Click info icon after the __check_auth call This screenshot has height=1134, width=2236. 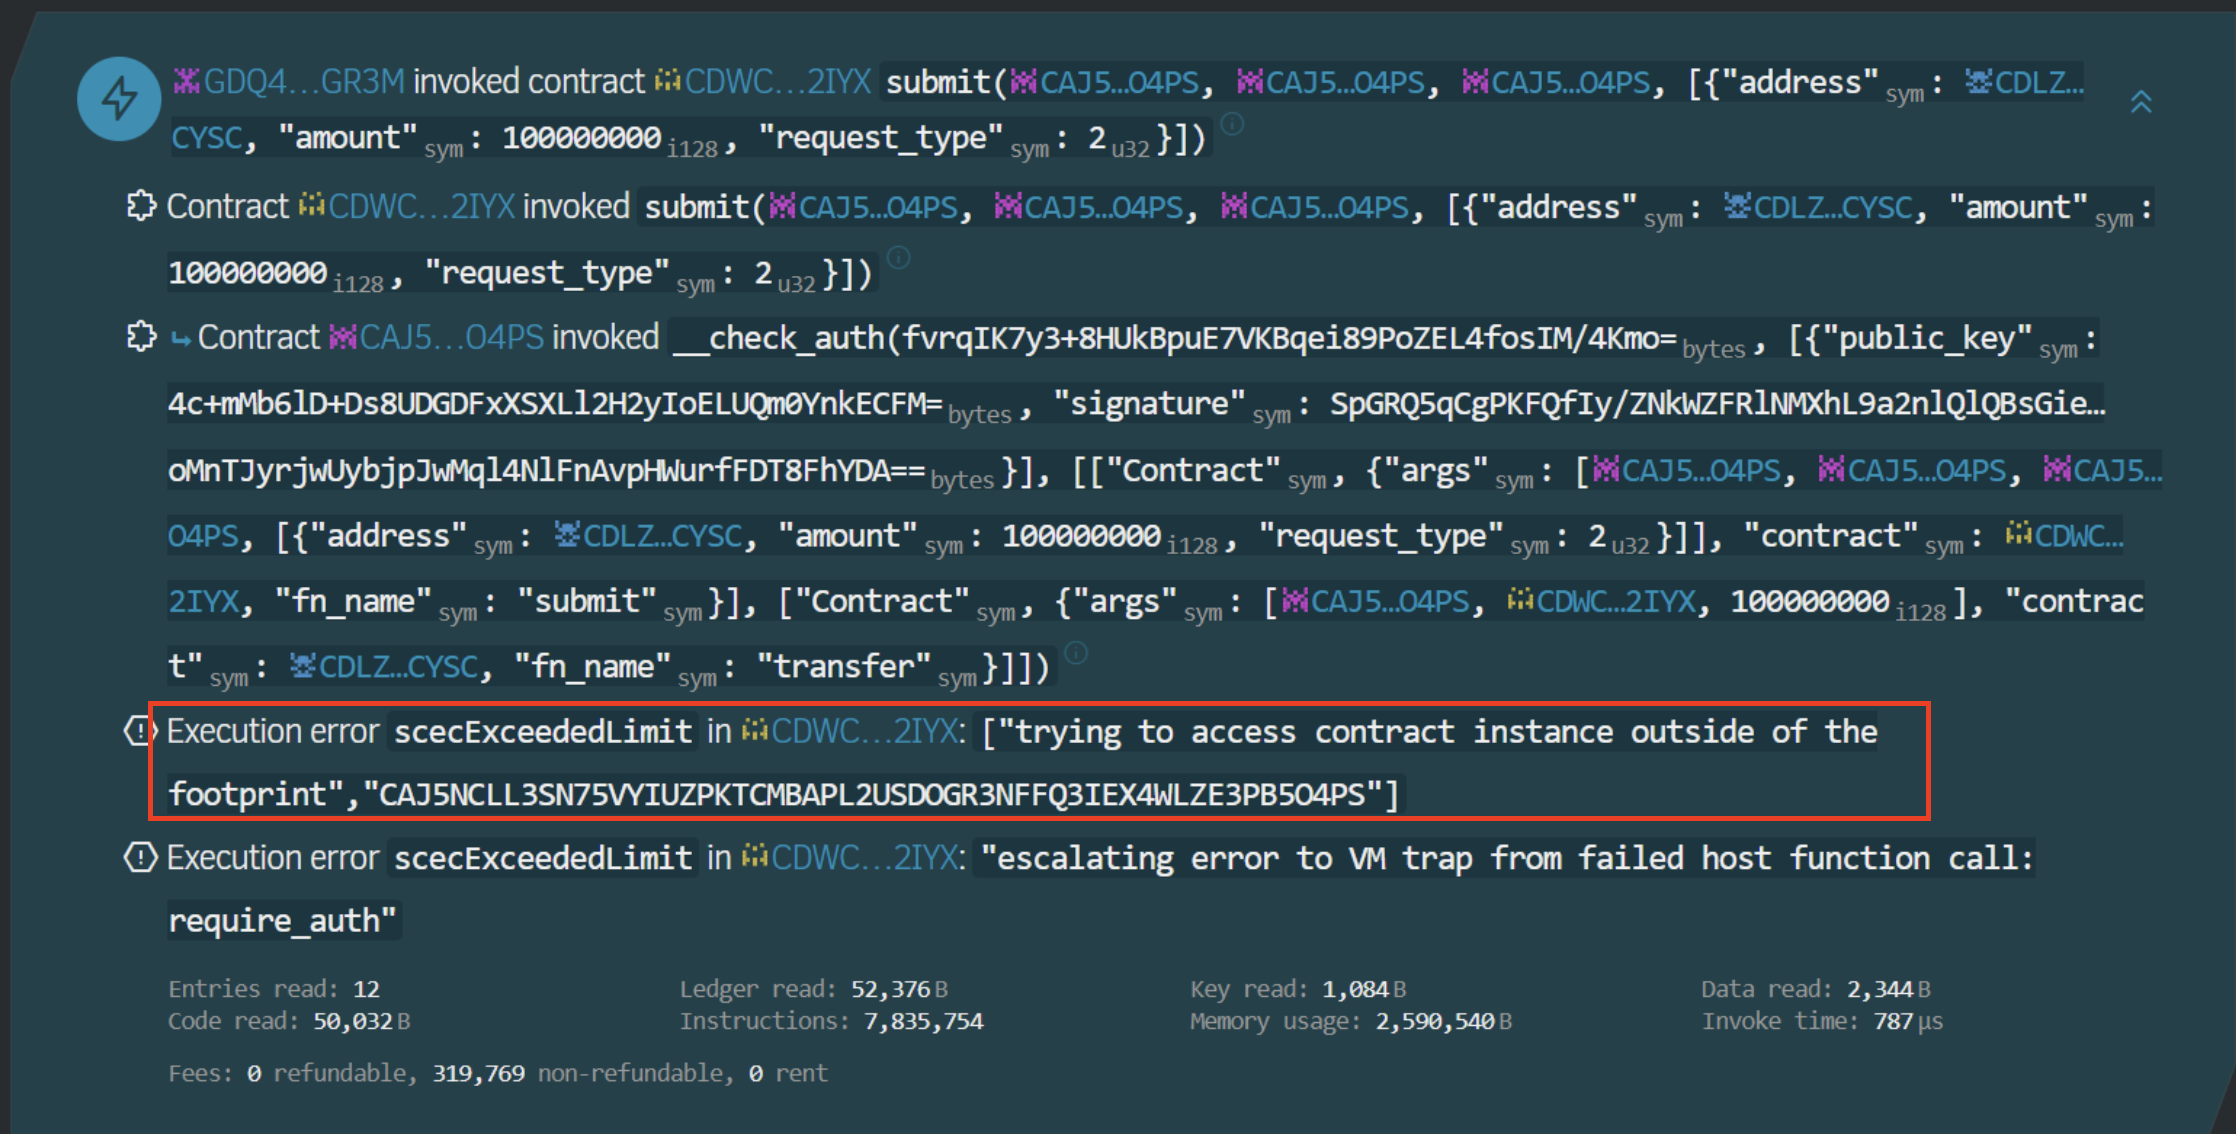1076,653
